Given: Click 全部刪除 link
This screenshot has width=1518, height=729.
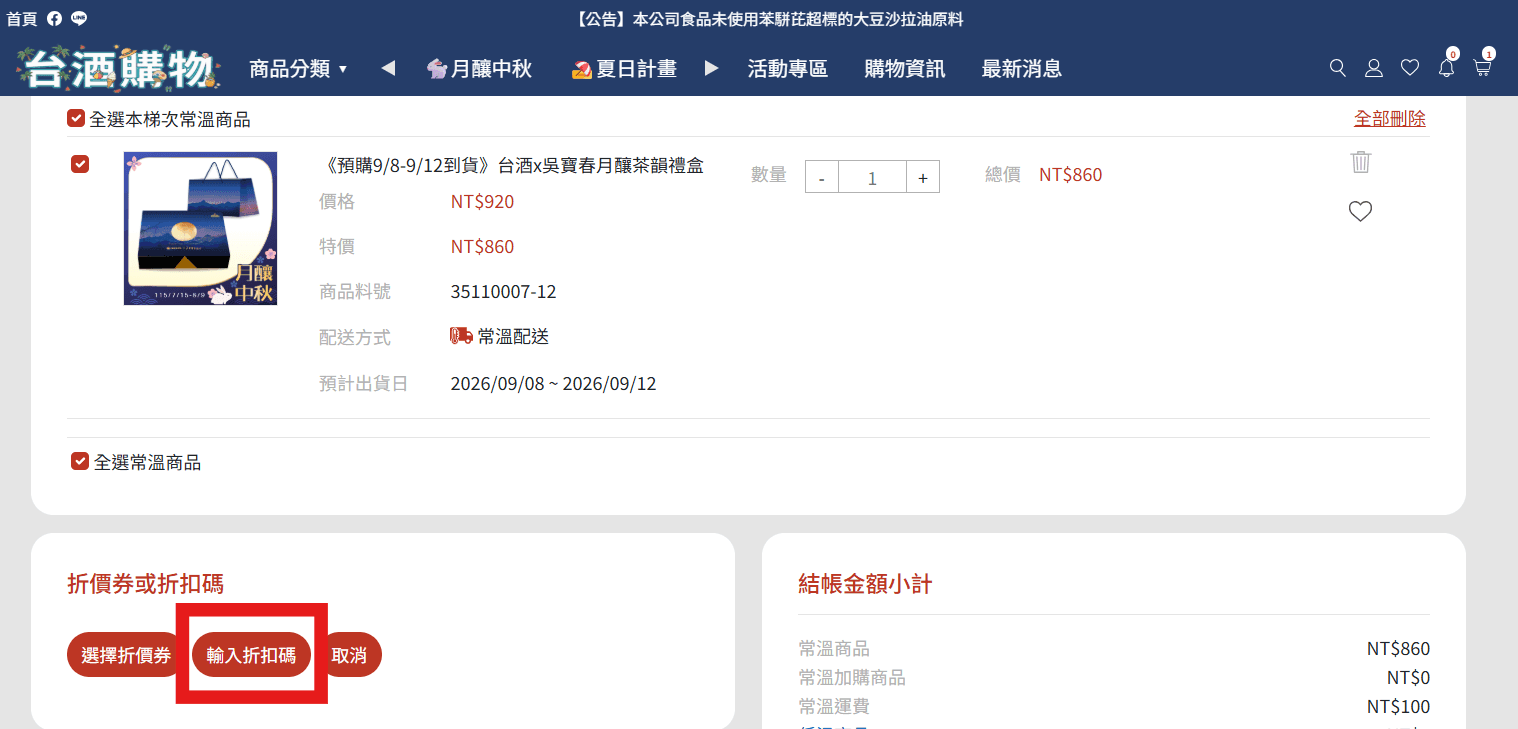Looking at the screenshot, I should pyautogui.click(x=1390, y=119).
